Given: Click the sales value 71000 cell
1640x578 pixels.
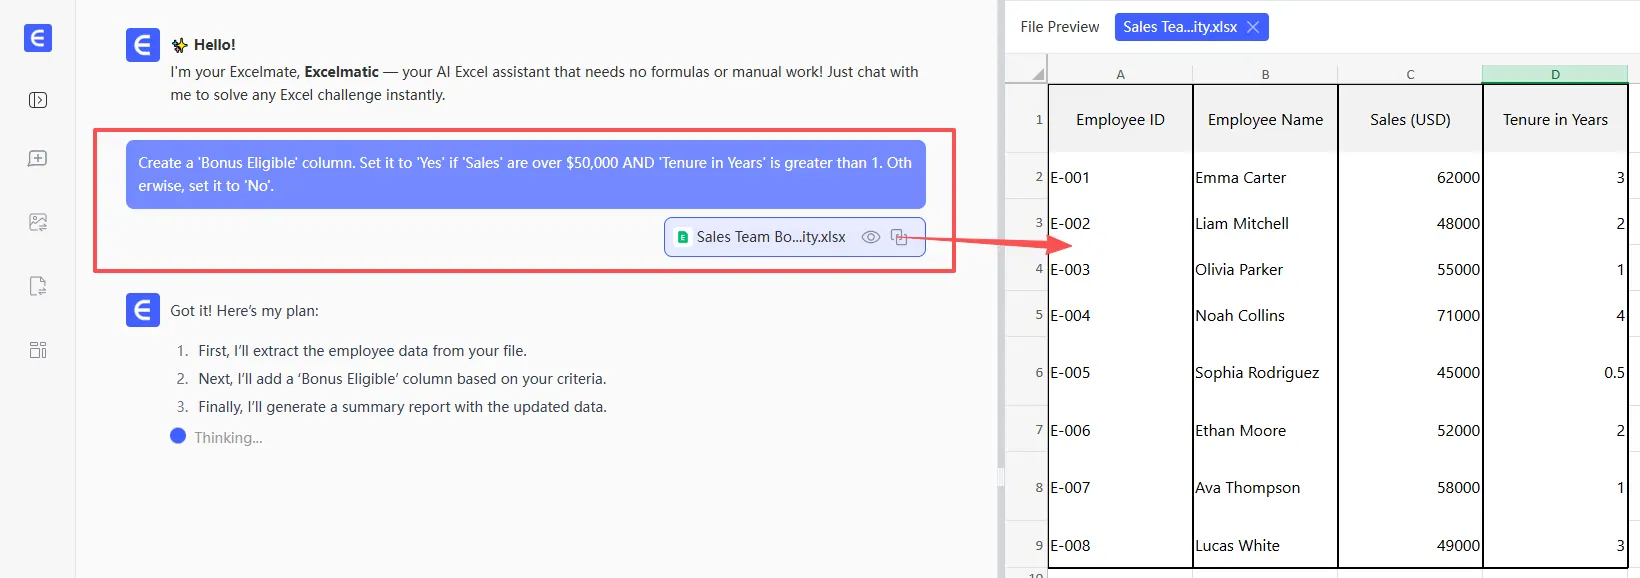Looking at the screenshot, I should pos(1410,315).
